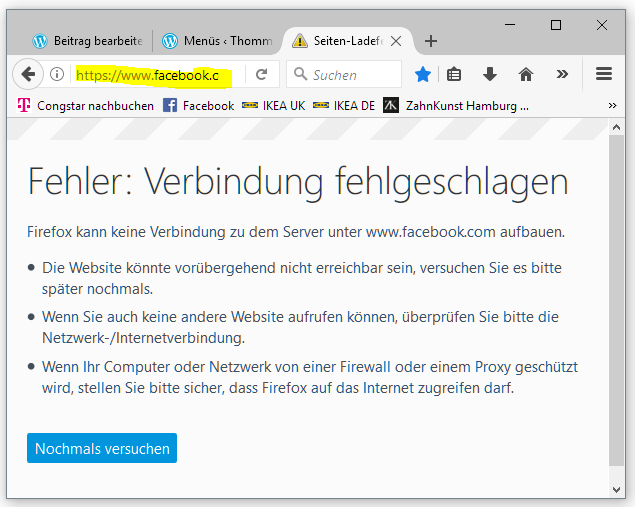Open the IKEA DE bookmark
Screen dimensions: 635x507
click(344, 106)
